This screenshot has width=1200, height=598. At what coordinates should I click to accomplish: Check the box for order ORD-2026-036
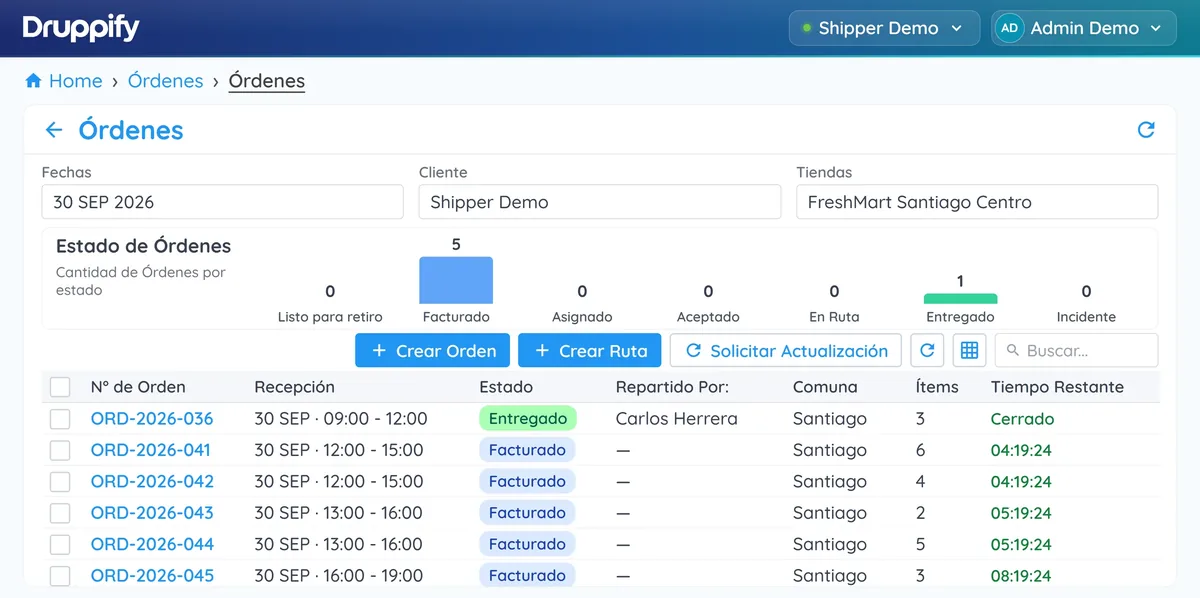60,419
